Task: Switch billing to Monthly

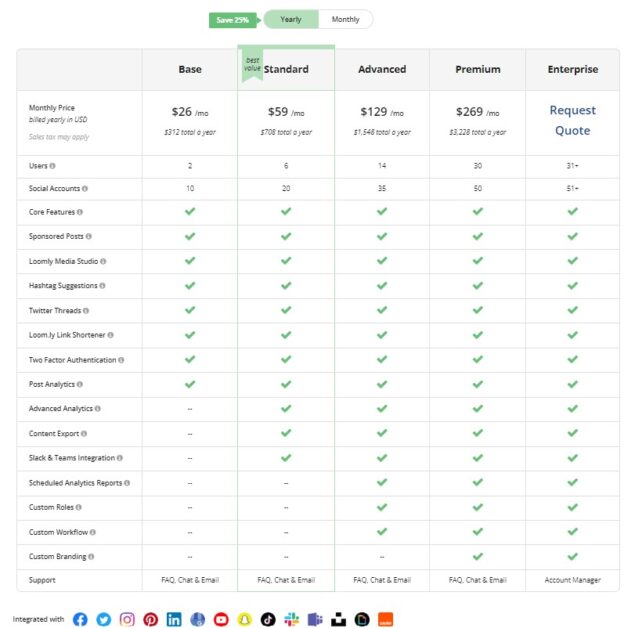Action: click(x=345, y=19)
